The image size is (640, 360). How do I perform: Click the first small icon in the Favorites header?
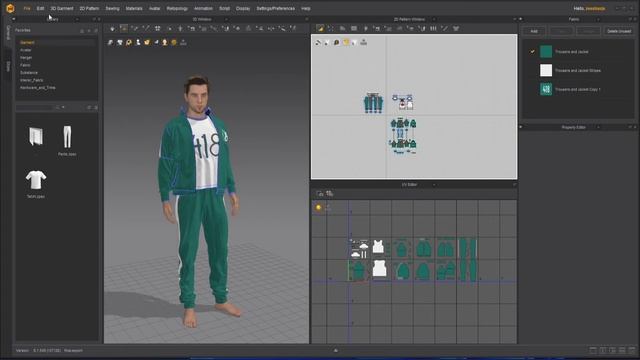point(82,31)
